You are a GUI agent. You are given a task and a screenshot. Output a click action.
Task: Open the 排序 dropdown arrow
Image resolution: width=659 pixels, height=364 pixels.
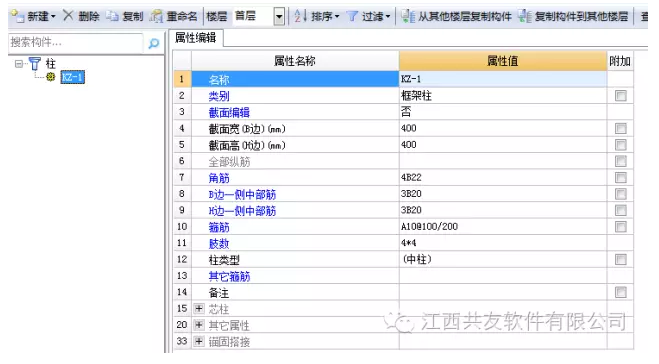pos(337,17)
